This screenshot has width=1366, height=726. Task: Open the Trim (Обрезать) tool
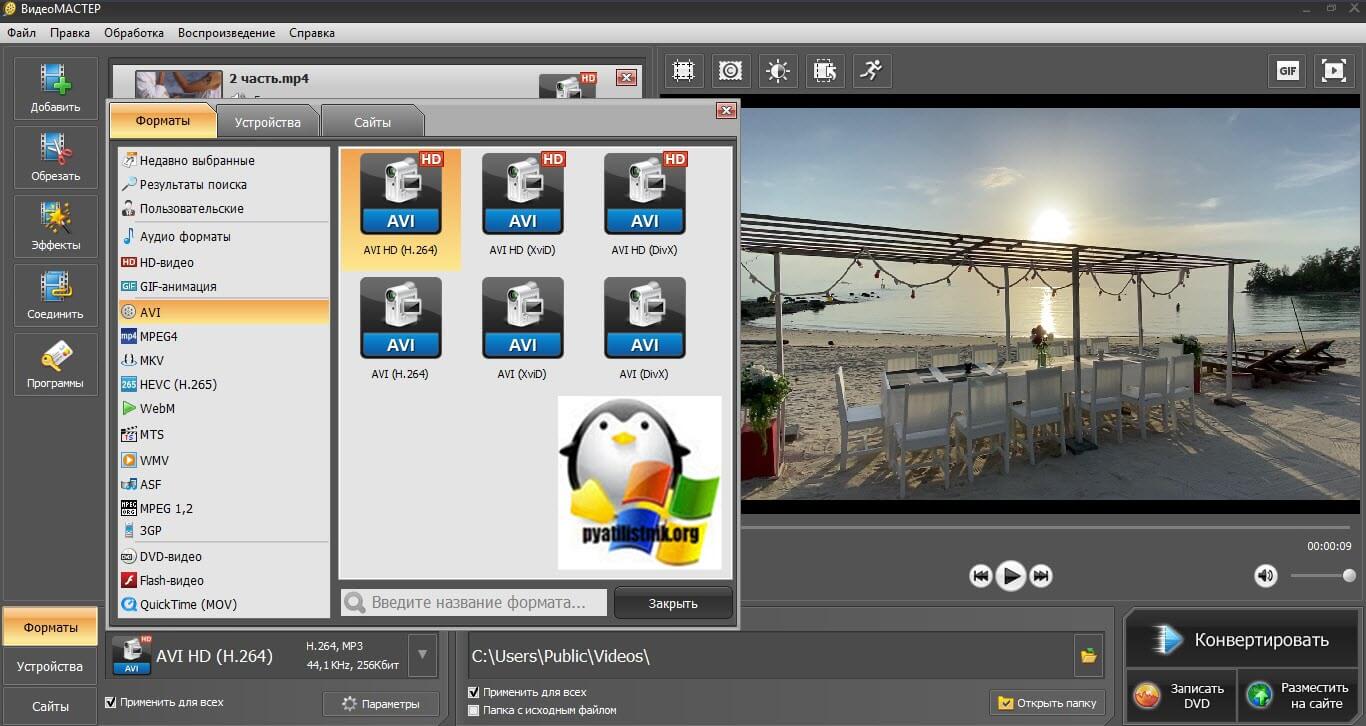click(x=56, y=157)
